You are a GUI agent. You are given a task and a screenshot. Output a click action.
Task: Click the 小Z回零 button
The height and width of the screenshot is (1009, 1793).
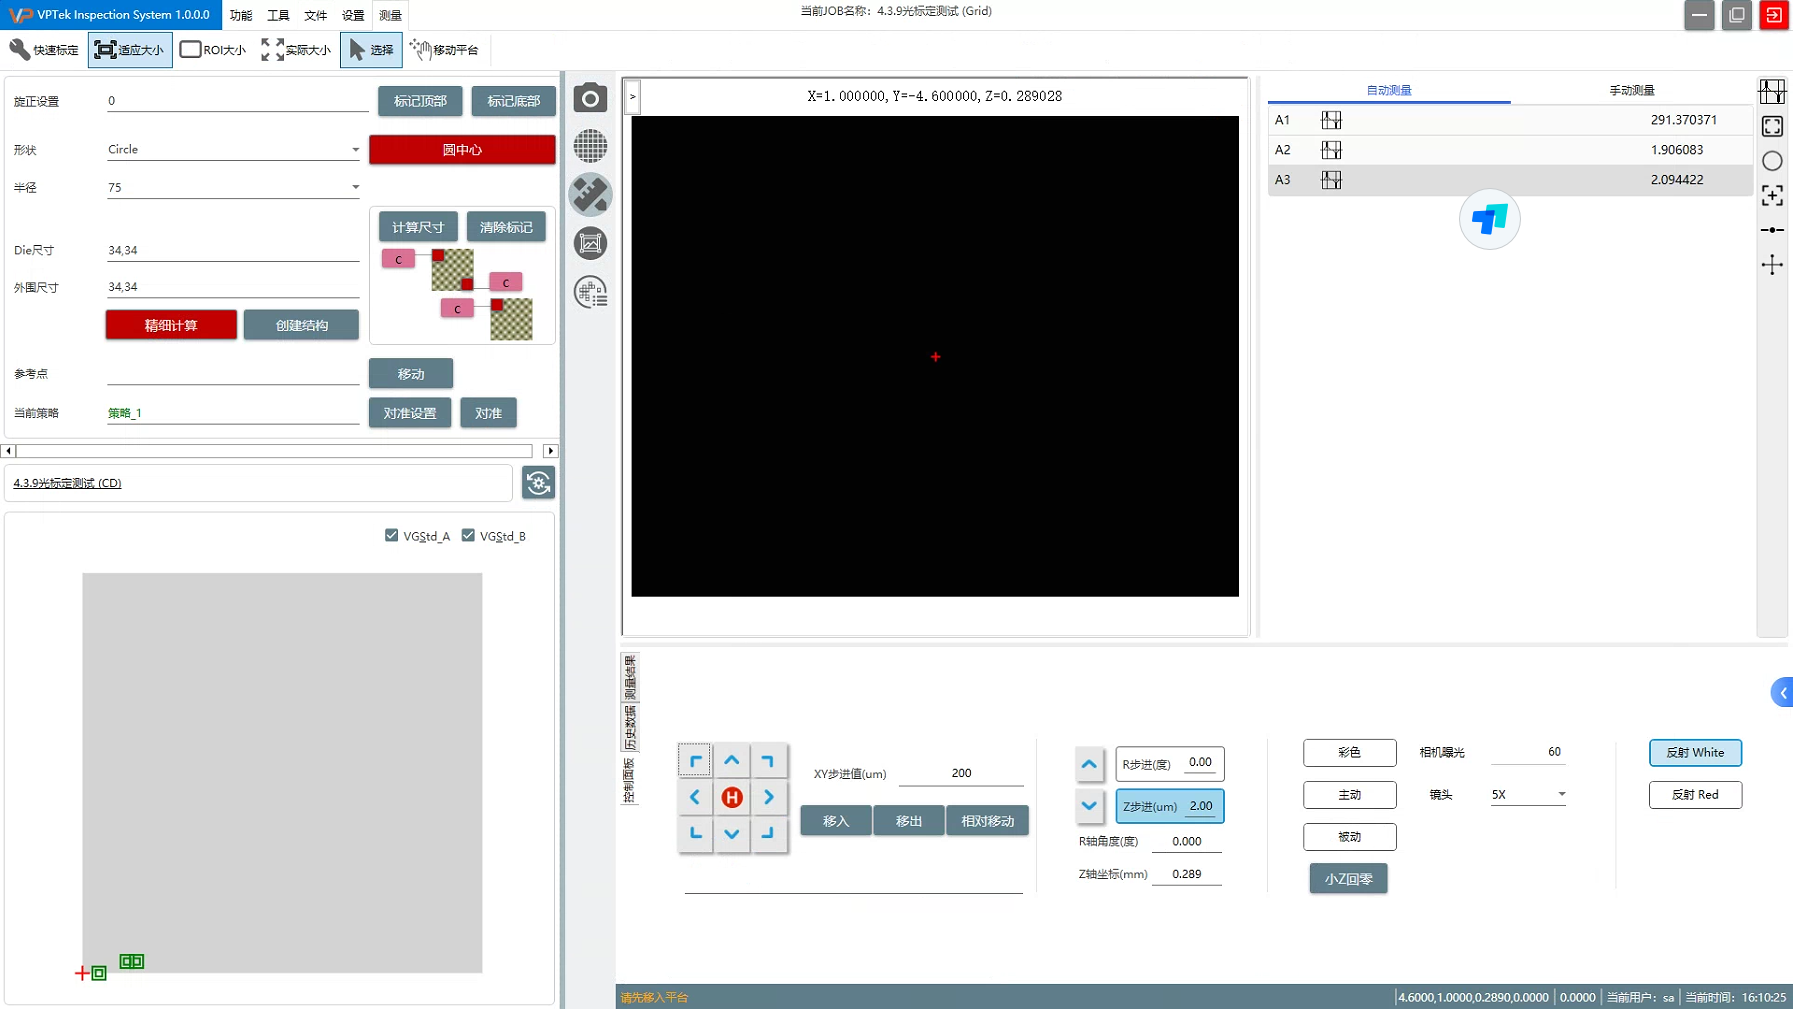1348,879
